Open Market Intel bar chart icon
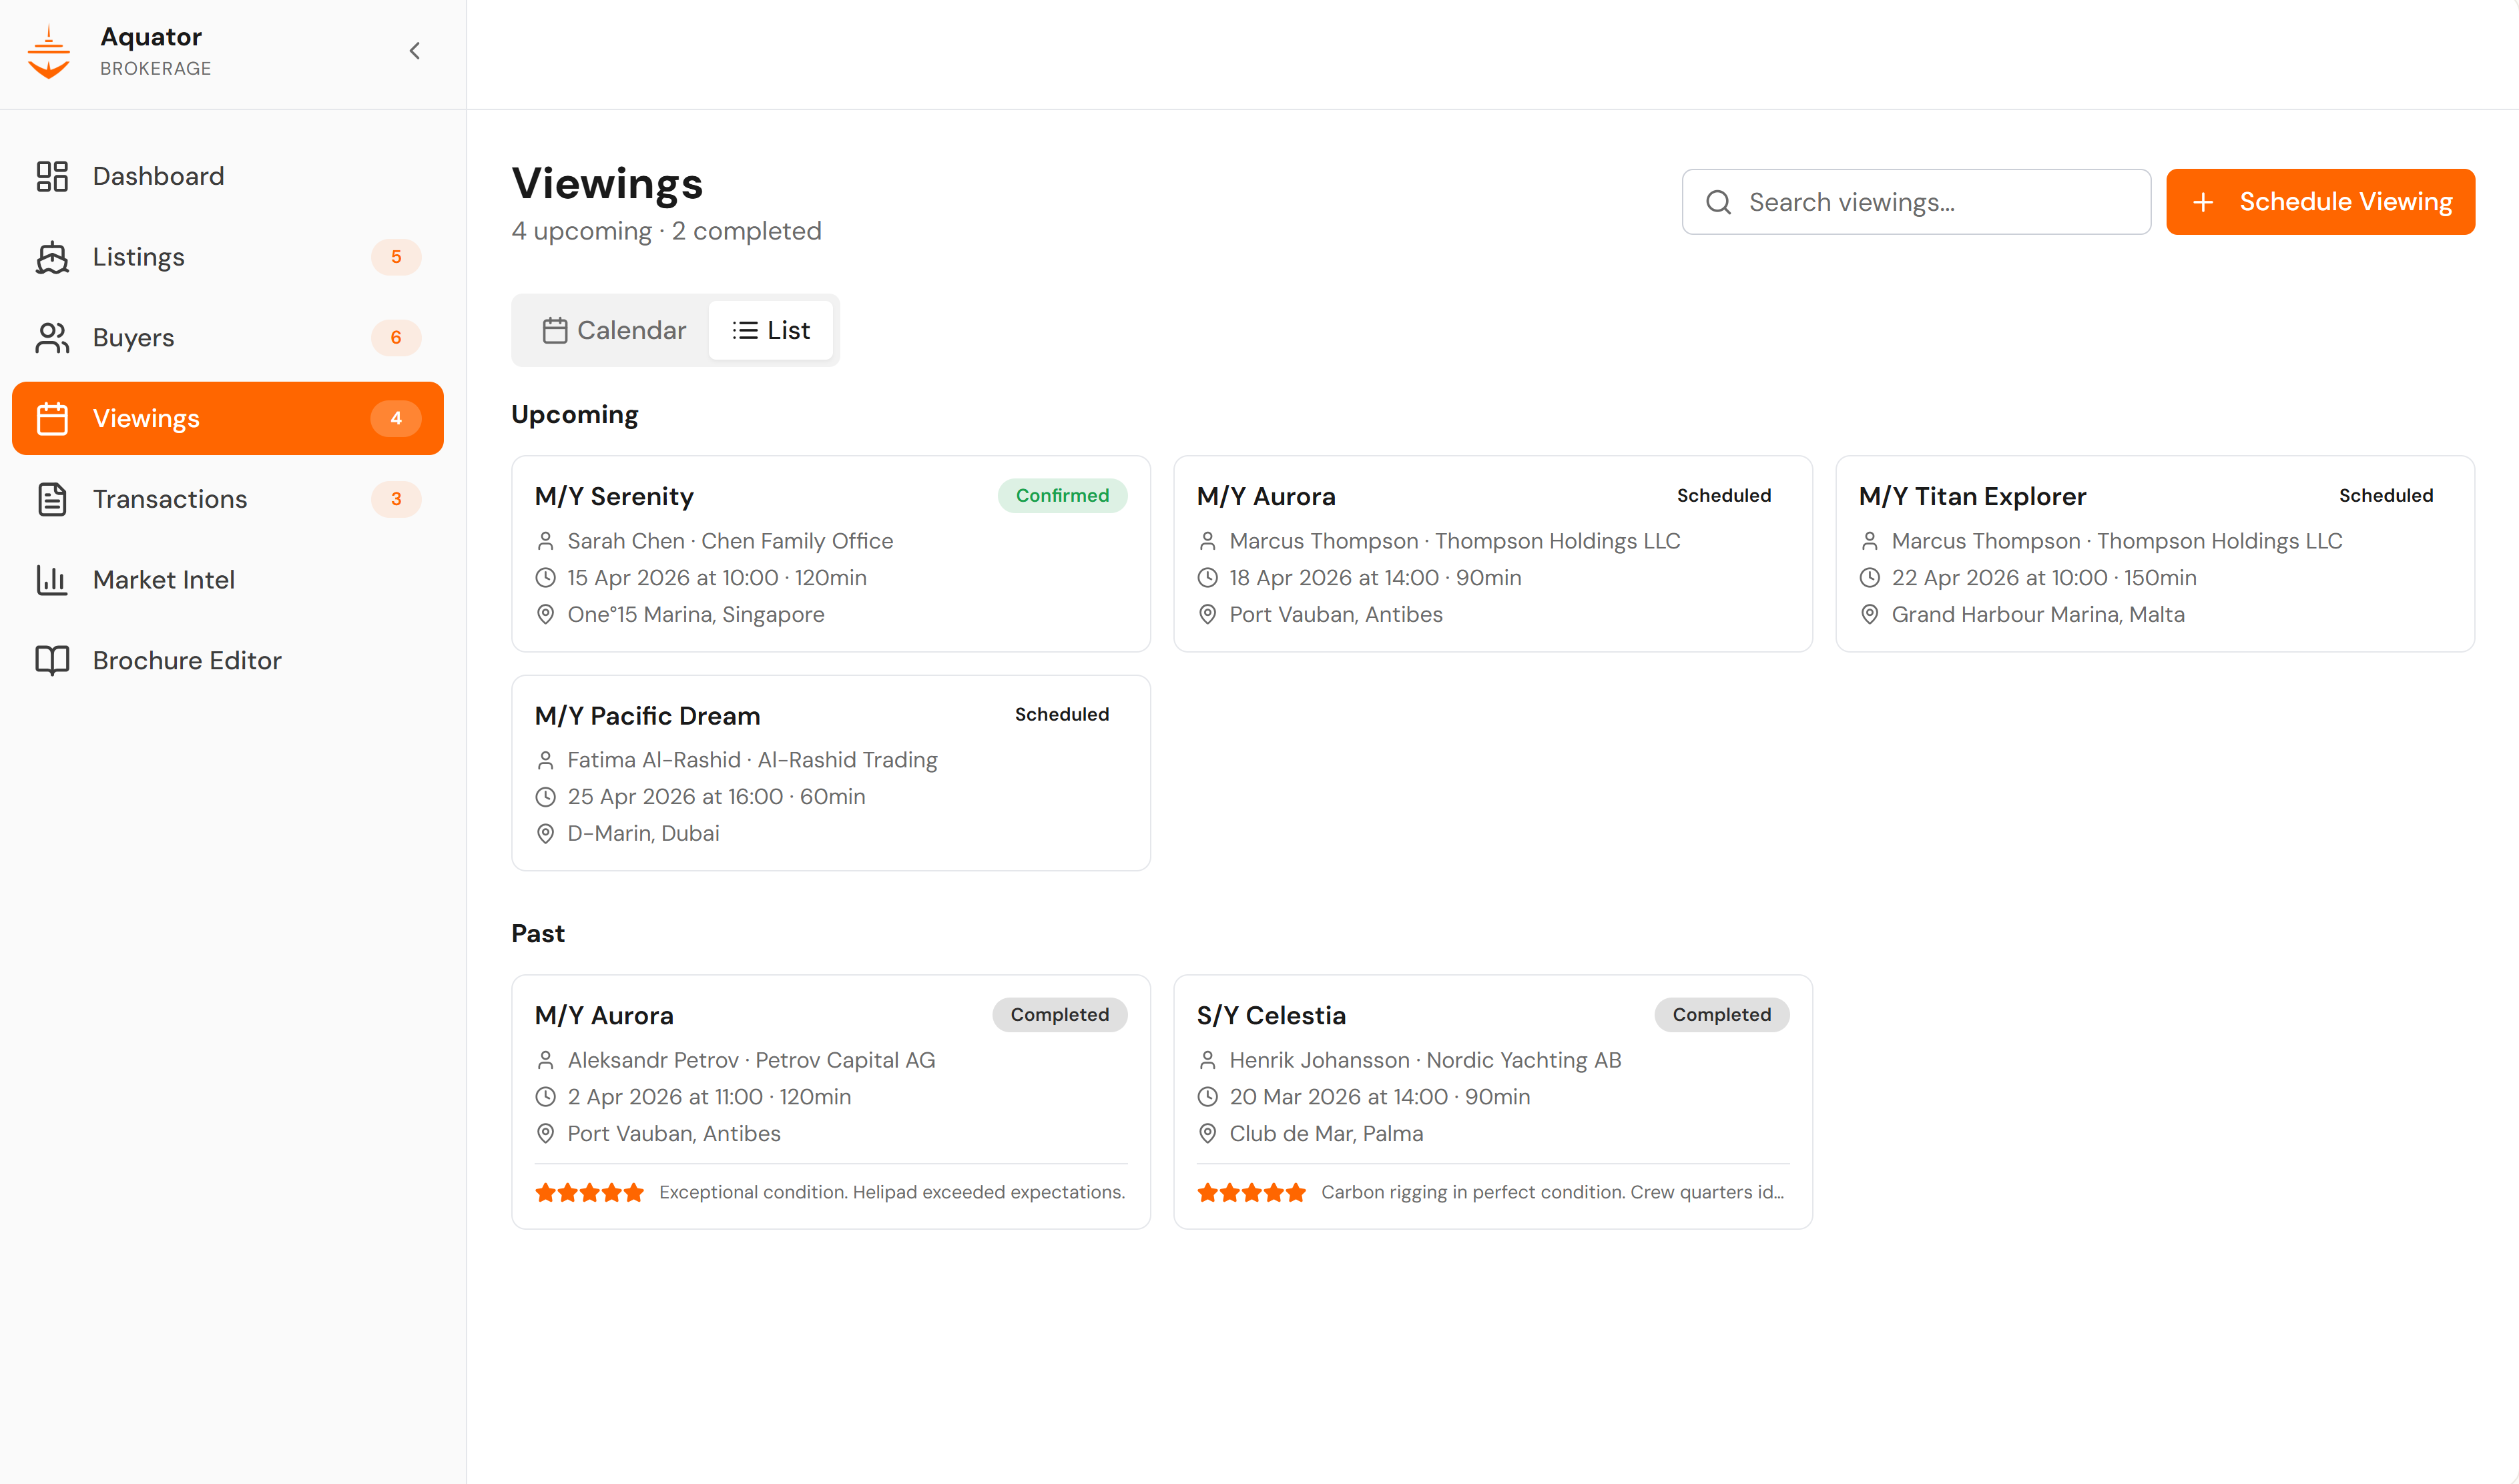2519x1484 pixels. click(52, 580)
